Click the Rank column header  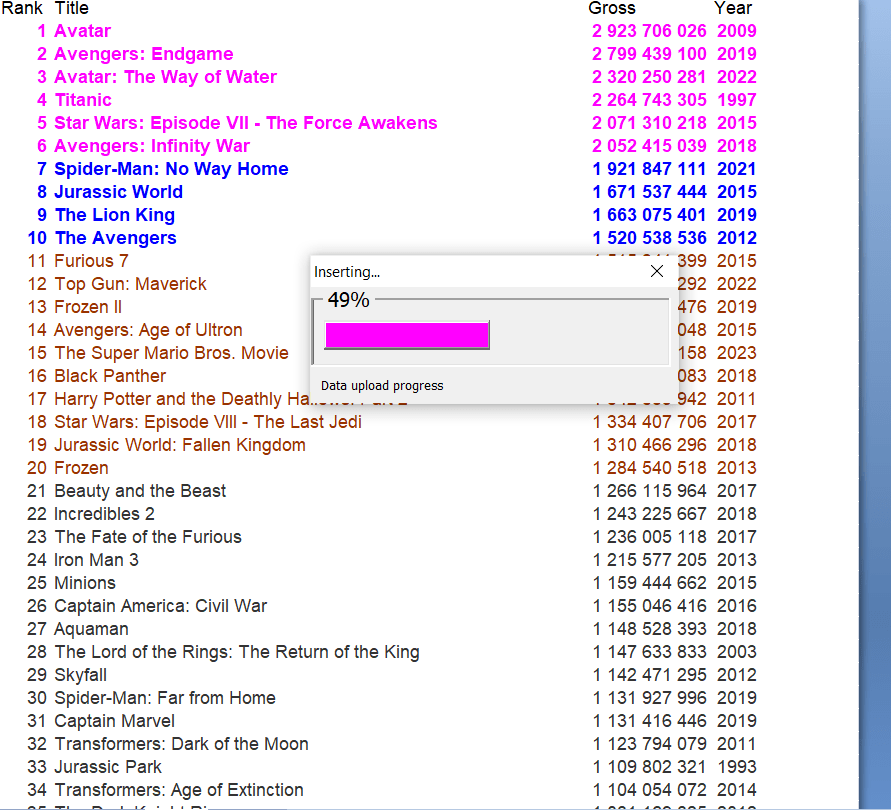(x=22, y=8)
